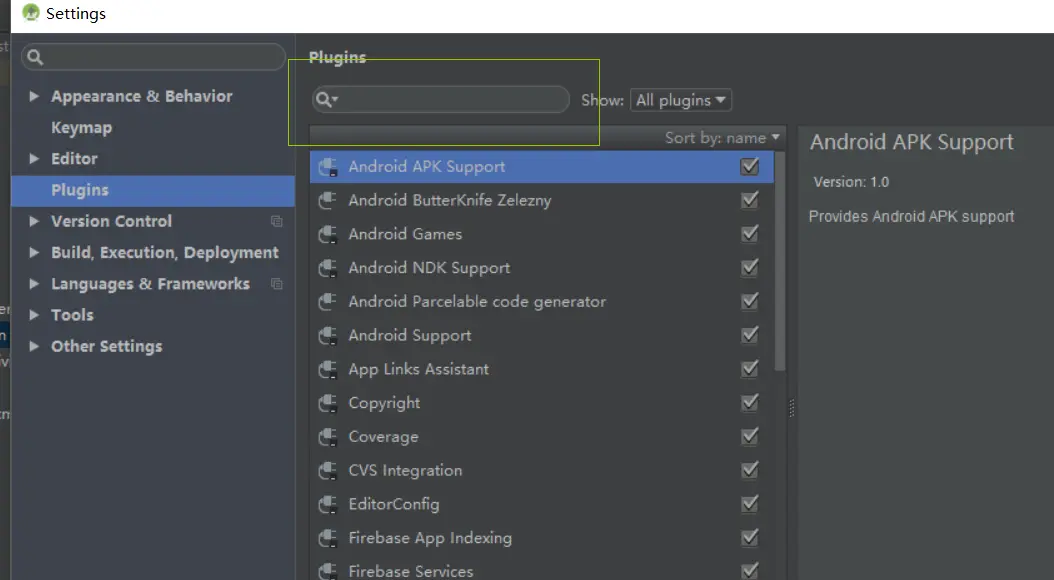
Task: Select the App Links Assistant row
Action: pos(542,369)
